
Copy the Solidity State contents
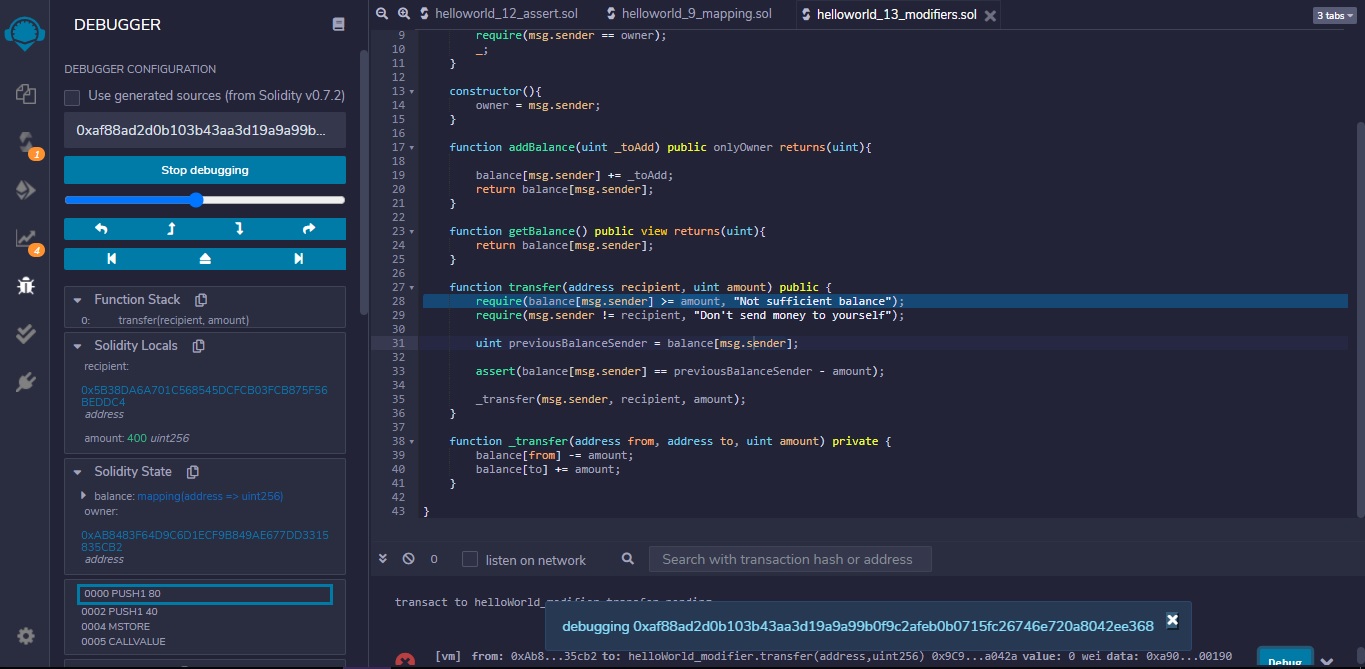[x=192, y=472]
